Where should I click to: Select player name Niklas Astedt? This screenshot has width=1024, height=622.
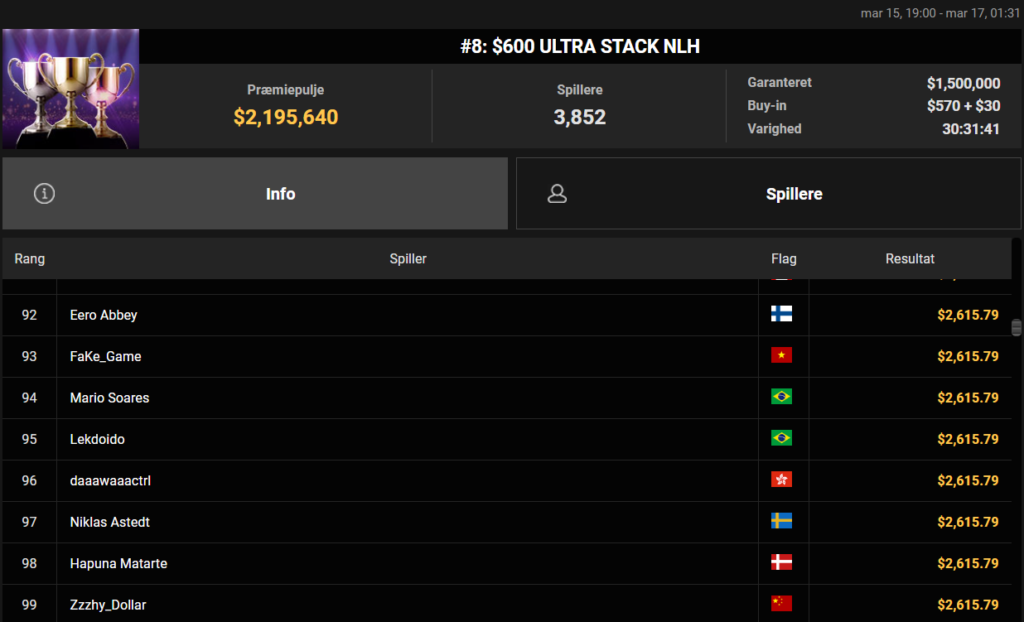(x=110, y=522)
